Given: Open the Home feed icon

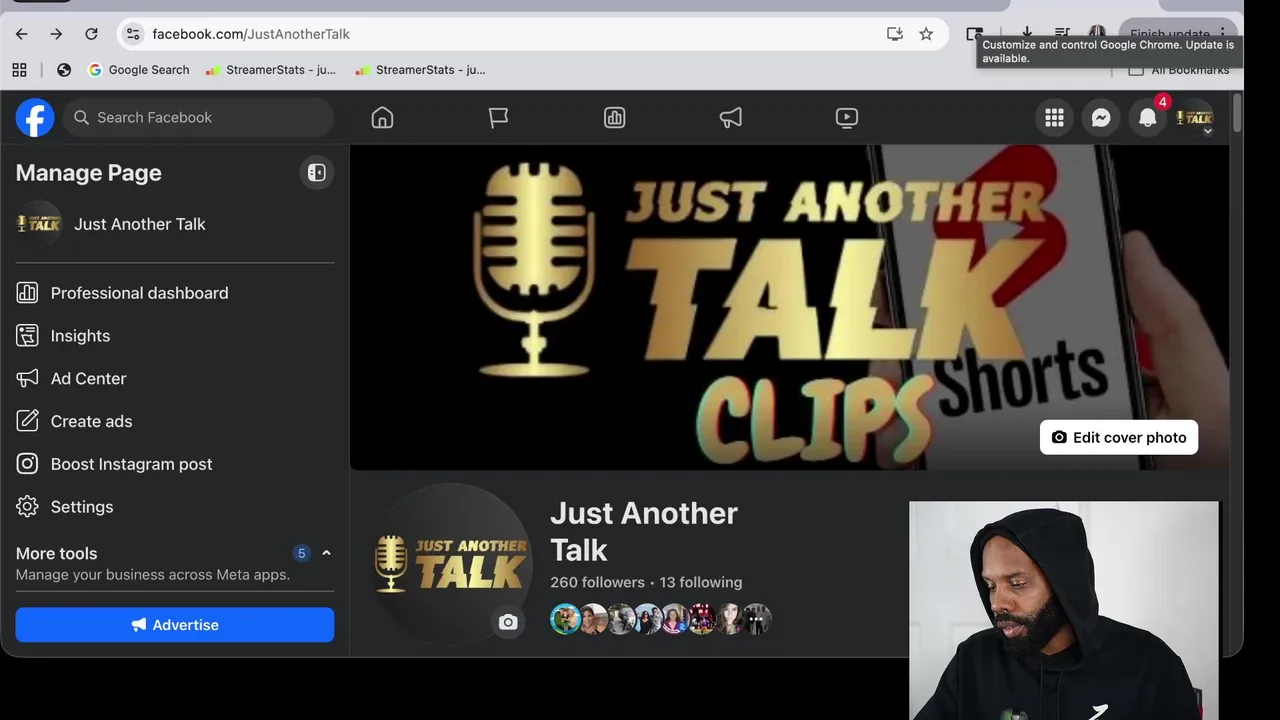Looking at the screenshot, I should [382, 118].
